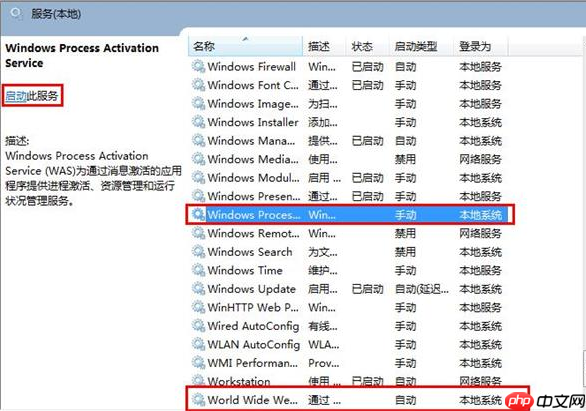This screenshot has width=586, height=411.
Task: Sort by the 描述 column header
Action: [x=324, y=46]
